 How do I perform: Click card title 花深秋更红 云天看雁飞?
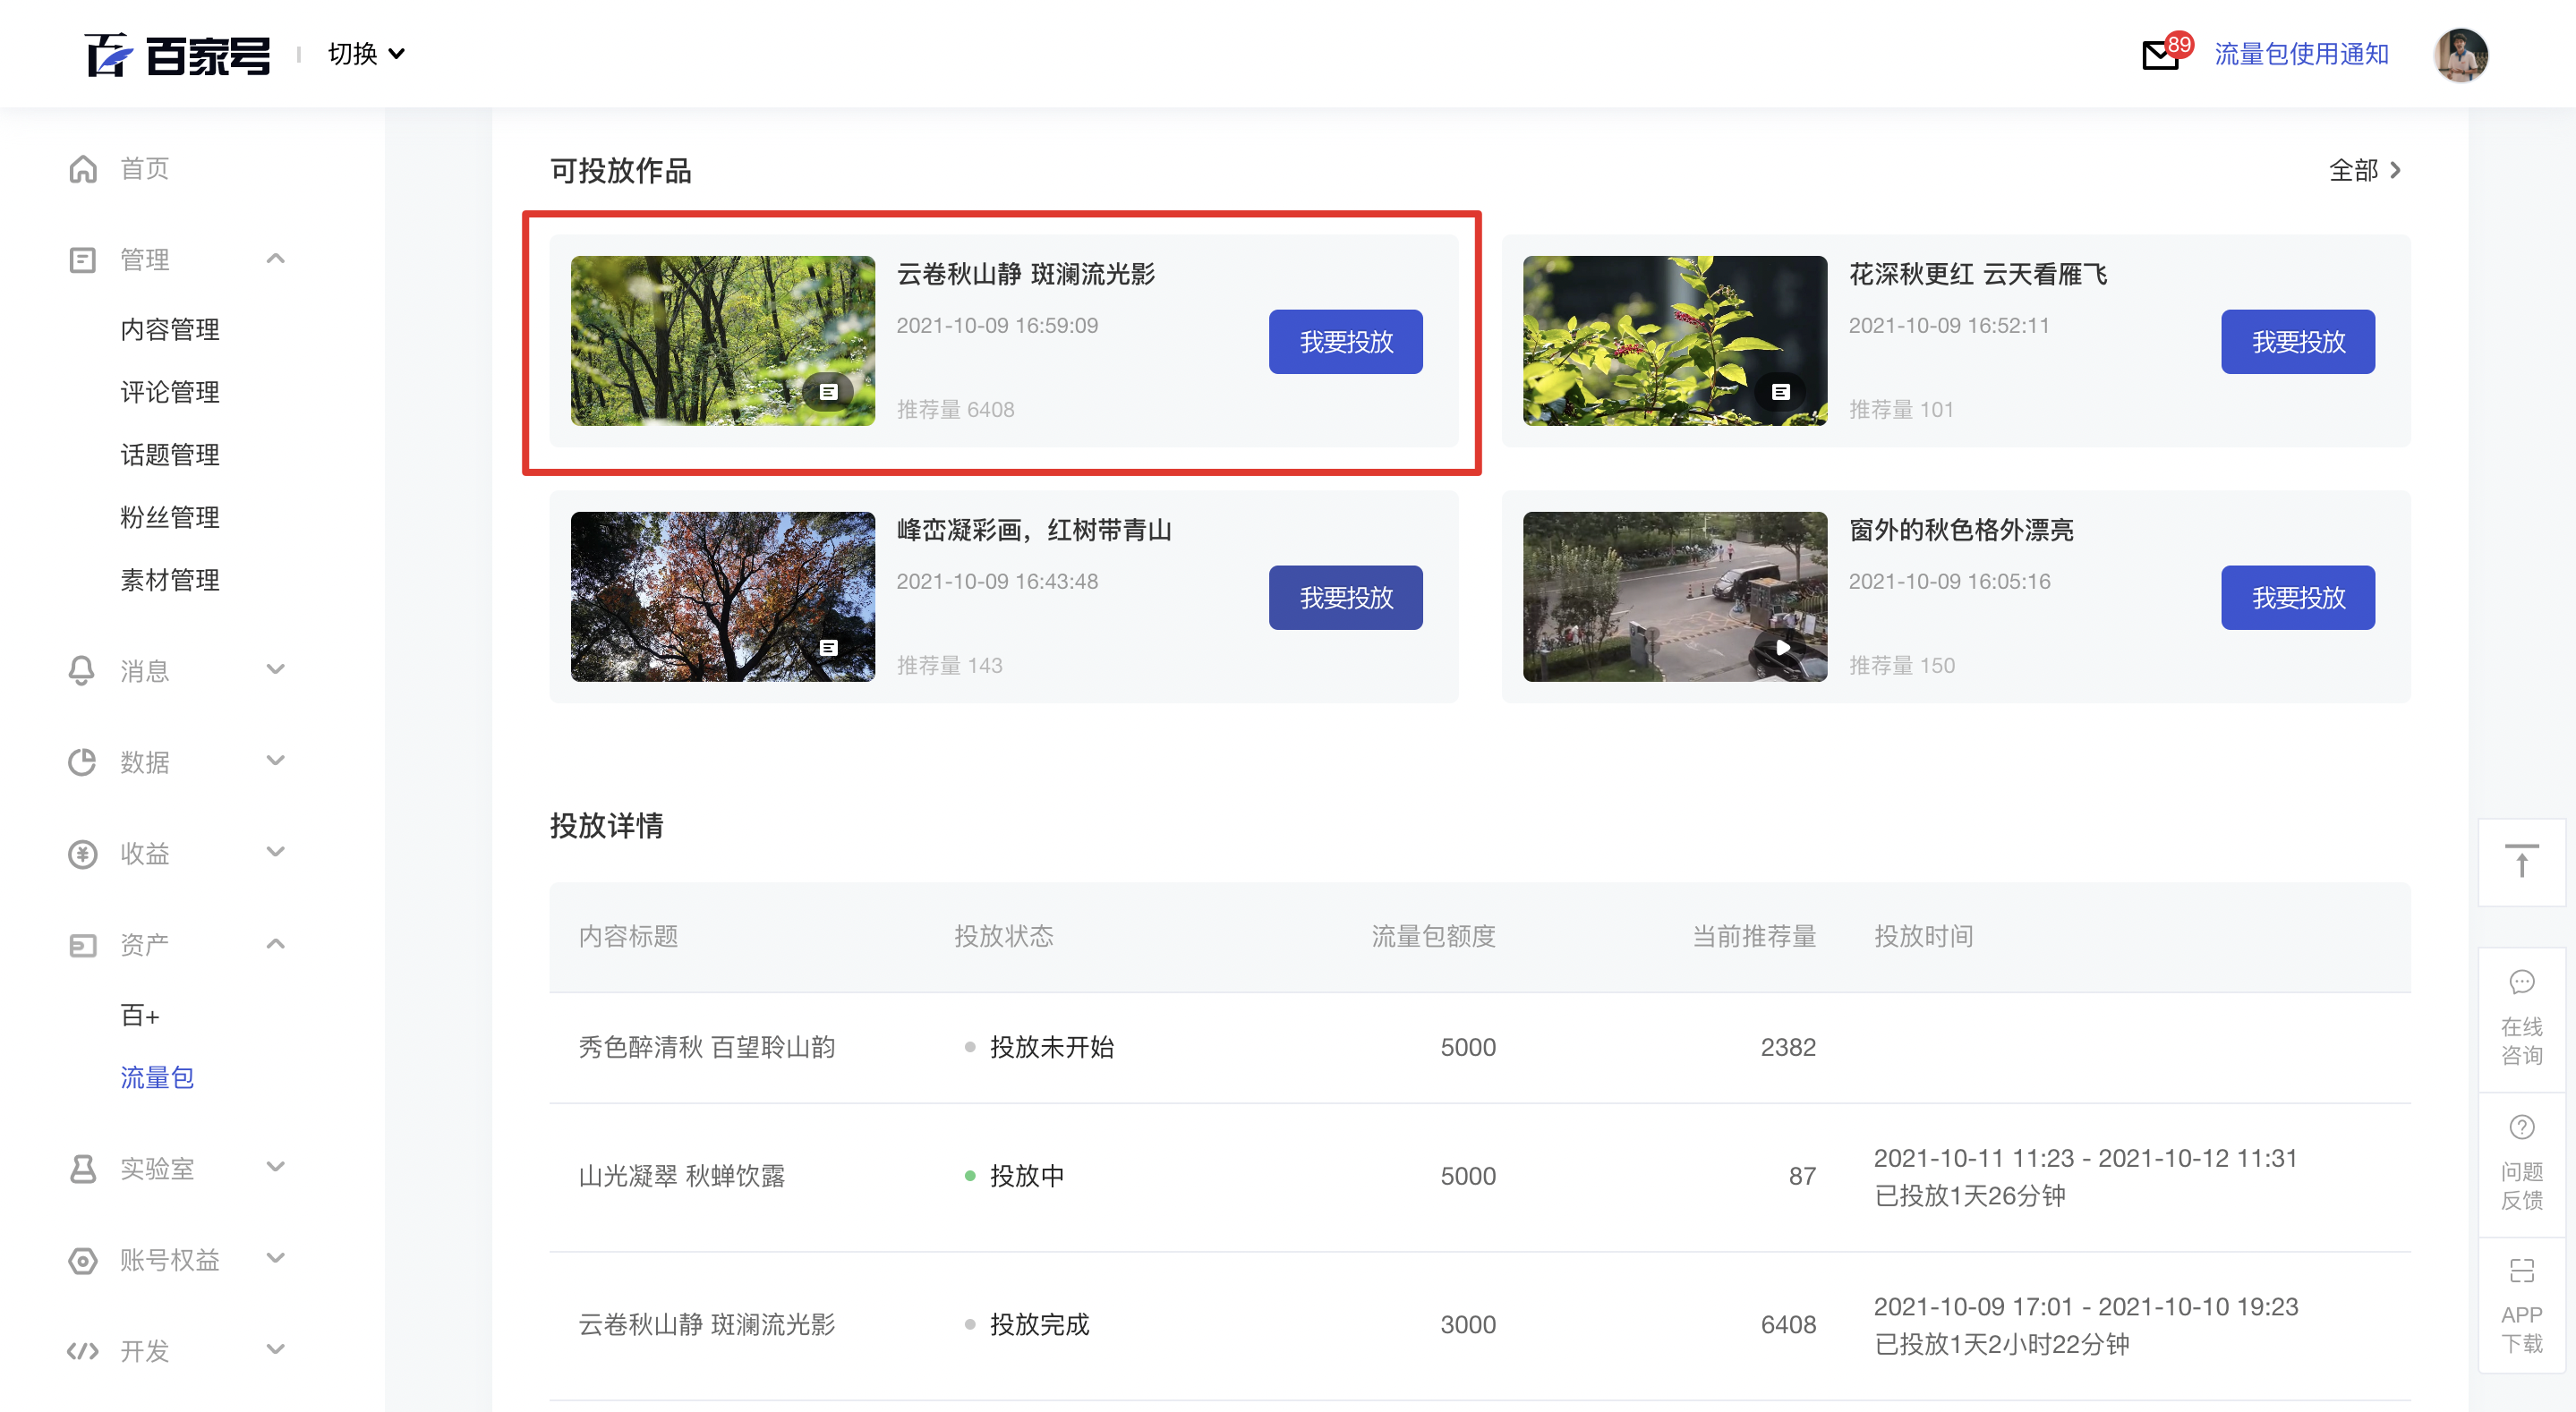pos(1977,274)
